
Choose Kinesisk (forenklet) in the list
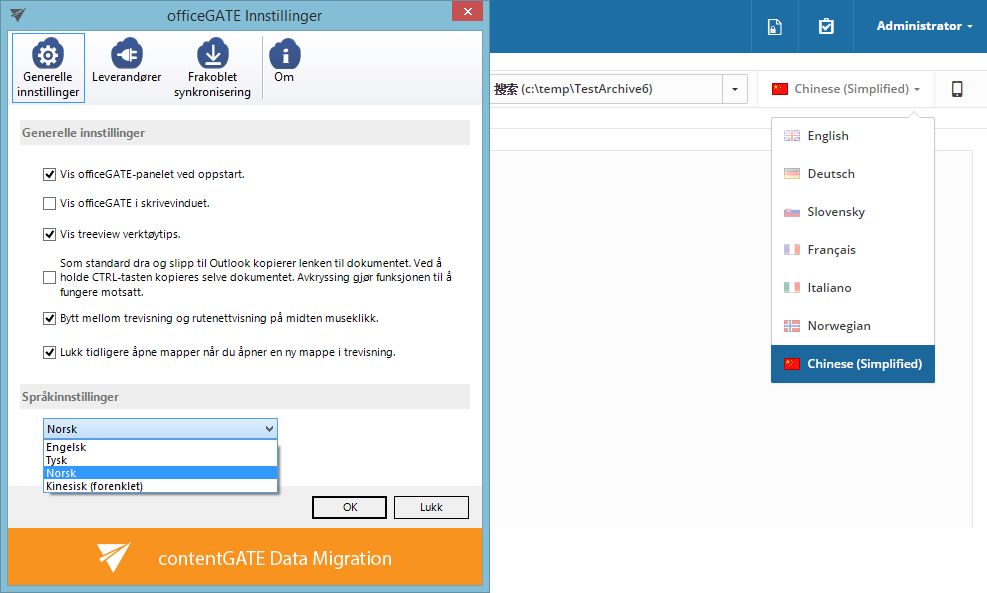point(94,486)
